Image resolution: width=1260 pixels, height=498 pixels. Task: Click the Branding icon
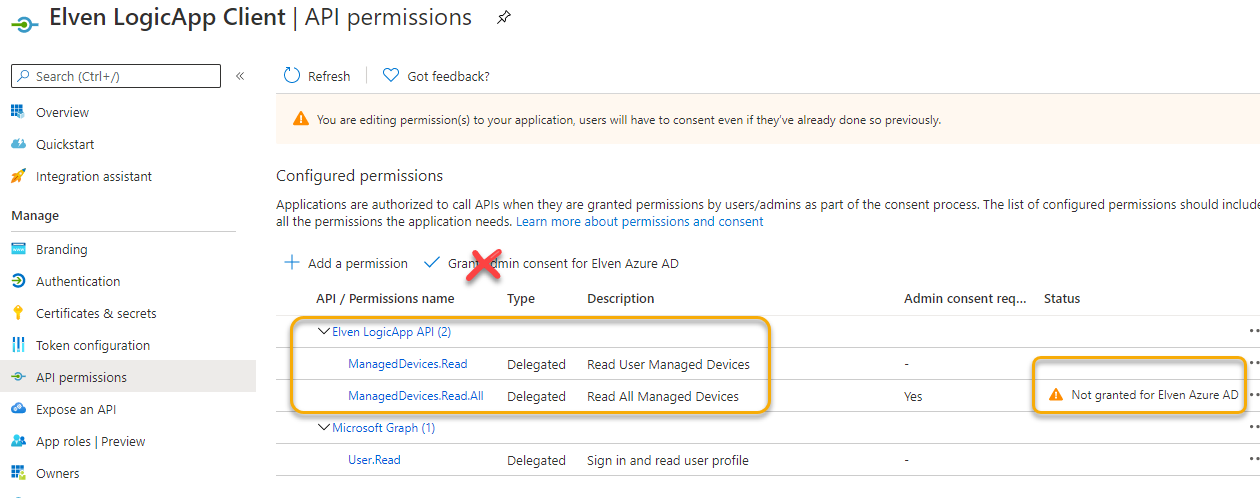pos(18,249)
